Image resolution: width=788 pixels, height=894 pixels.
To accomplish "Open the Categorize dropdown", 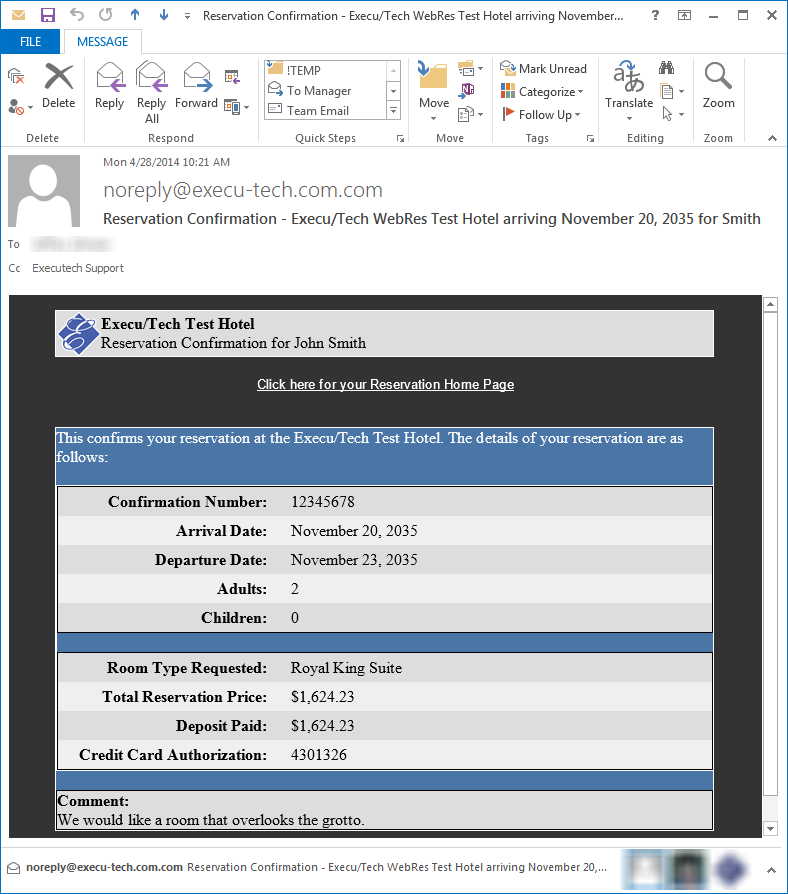I will click(x=542, y=91).
